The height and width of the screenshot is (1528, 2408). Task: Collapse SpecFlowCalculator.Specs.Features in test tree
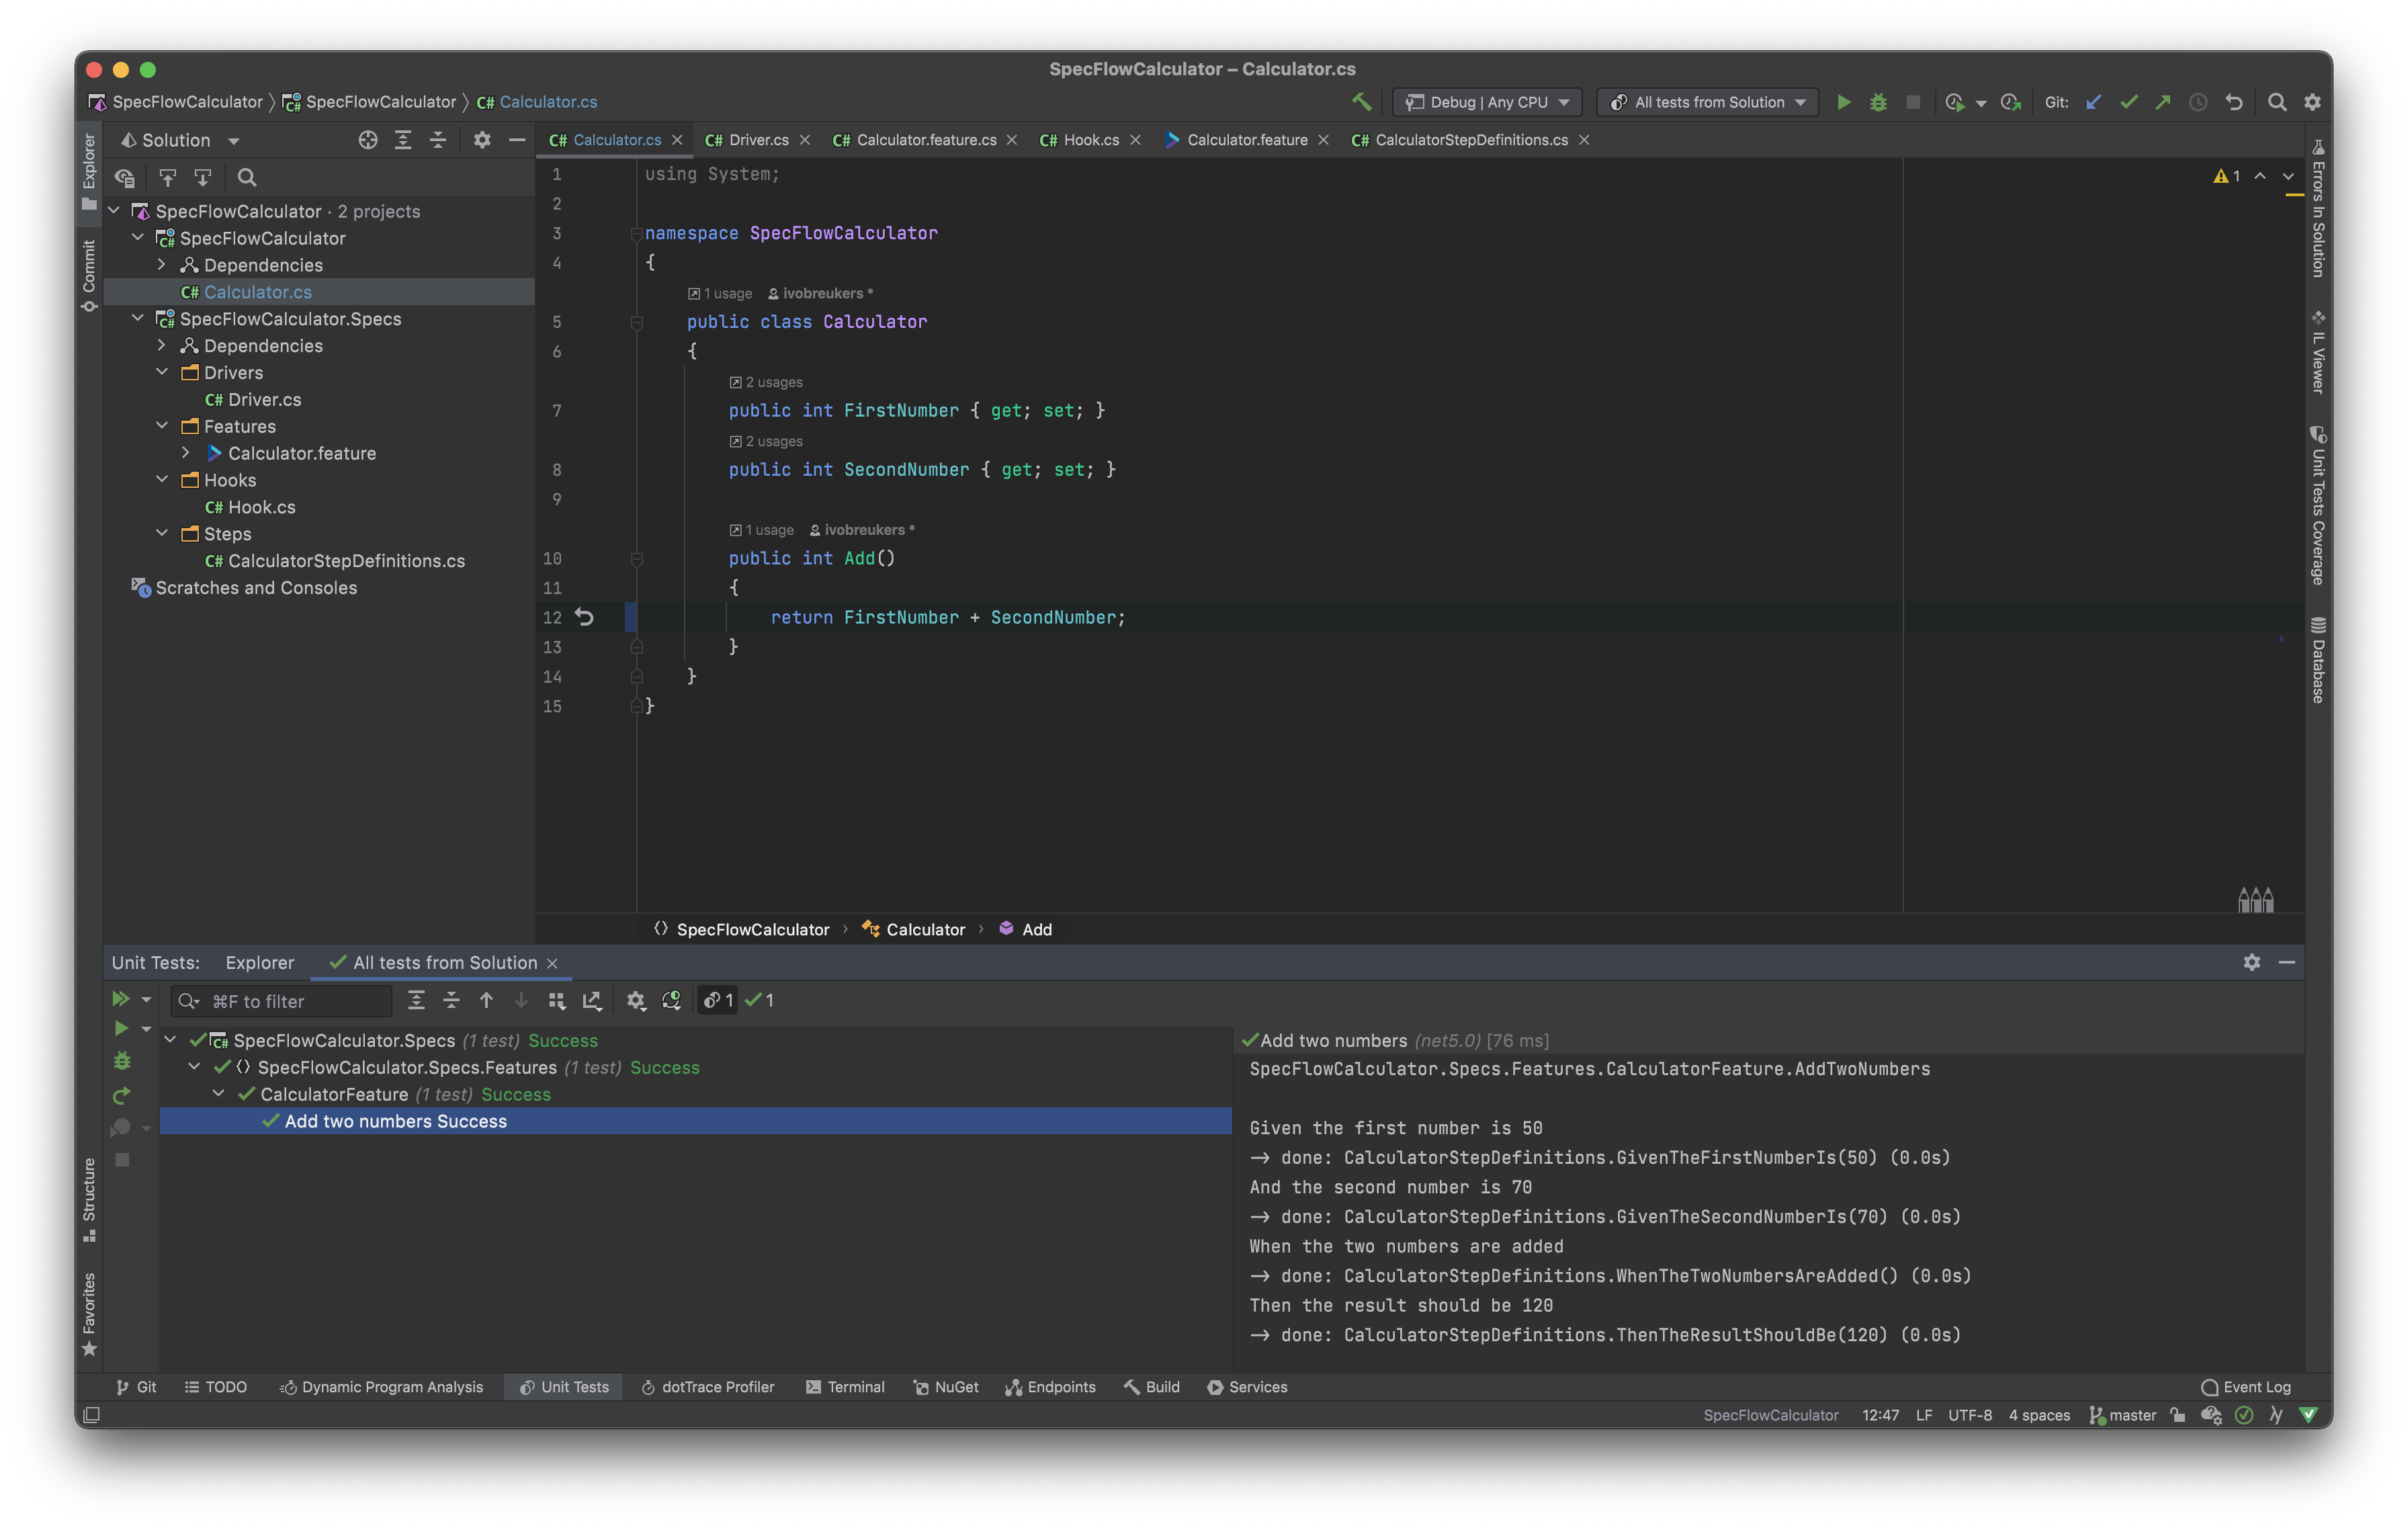point(195,1067)
